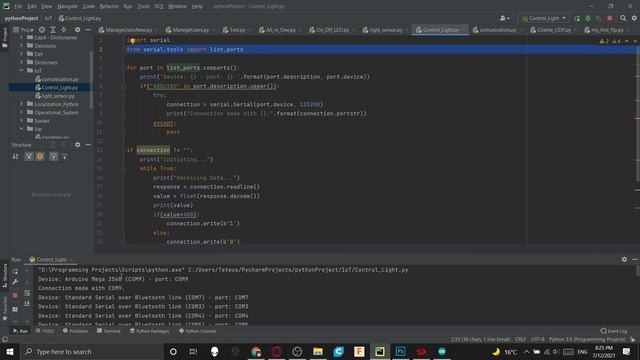Open the Python Console tool window
Image resolution: width=640 pixels, height=360 pixels.
tap(198, 331)
